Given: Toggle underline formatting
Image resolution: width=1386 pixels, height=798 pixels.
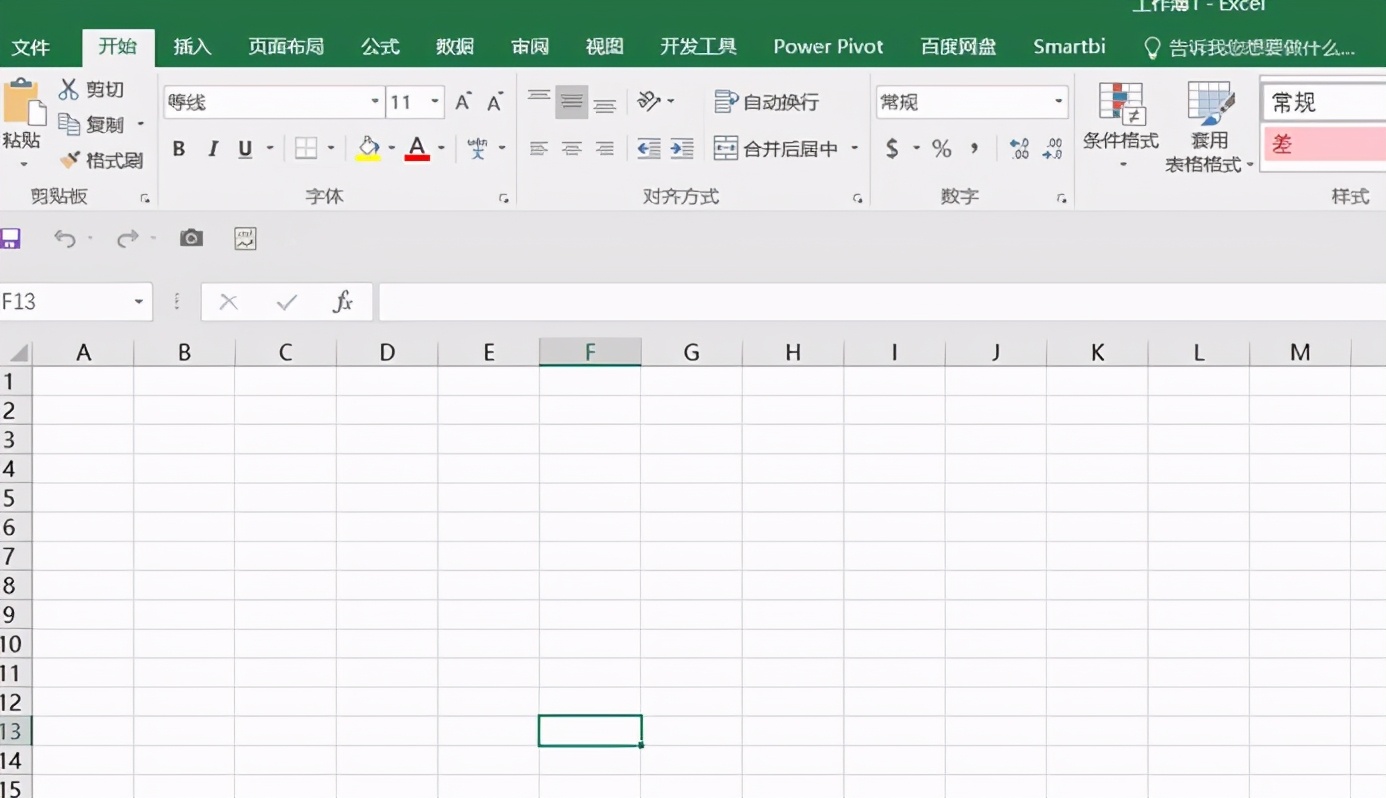Looking at the screenshot, I should [245, 148].
